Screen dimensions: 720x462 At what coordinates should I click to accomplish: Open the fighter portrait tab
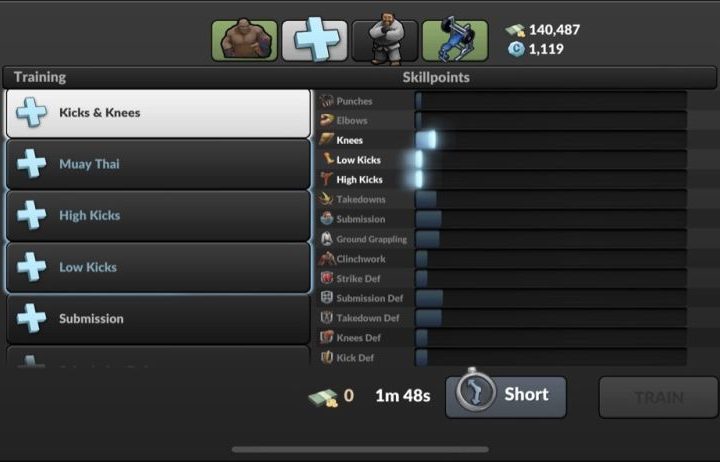pos(244,40)
